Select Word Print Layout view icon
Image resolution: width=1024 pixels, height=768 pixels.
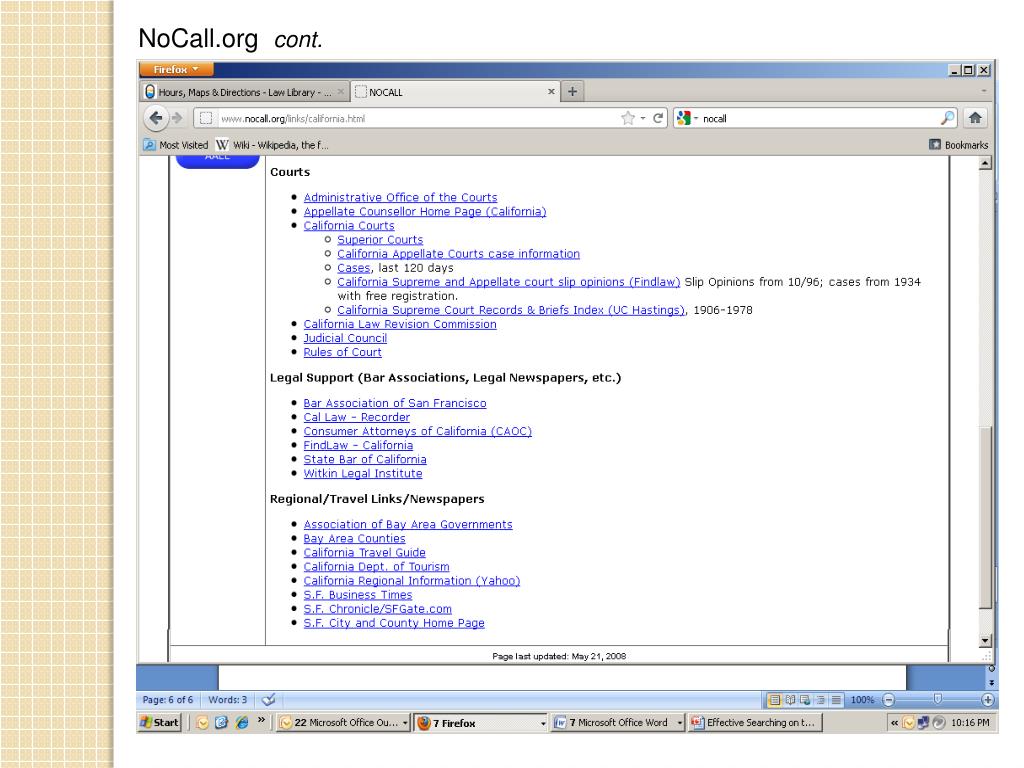(775, 700)
